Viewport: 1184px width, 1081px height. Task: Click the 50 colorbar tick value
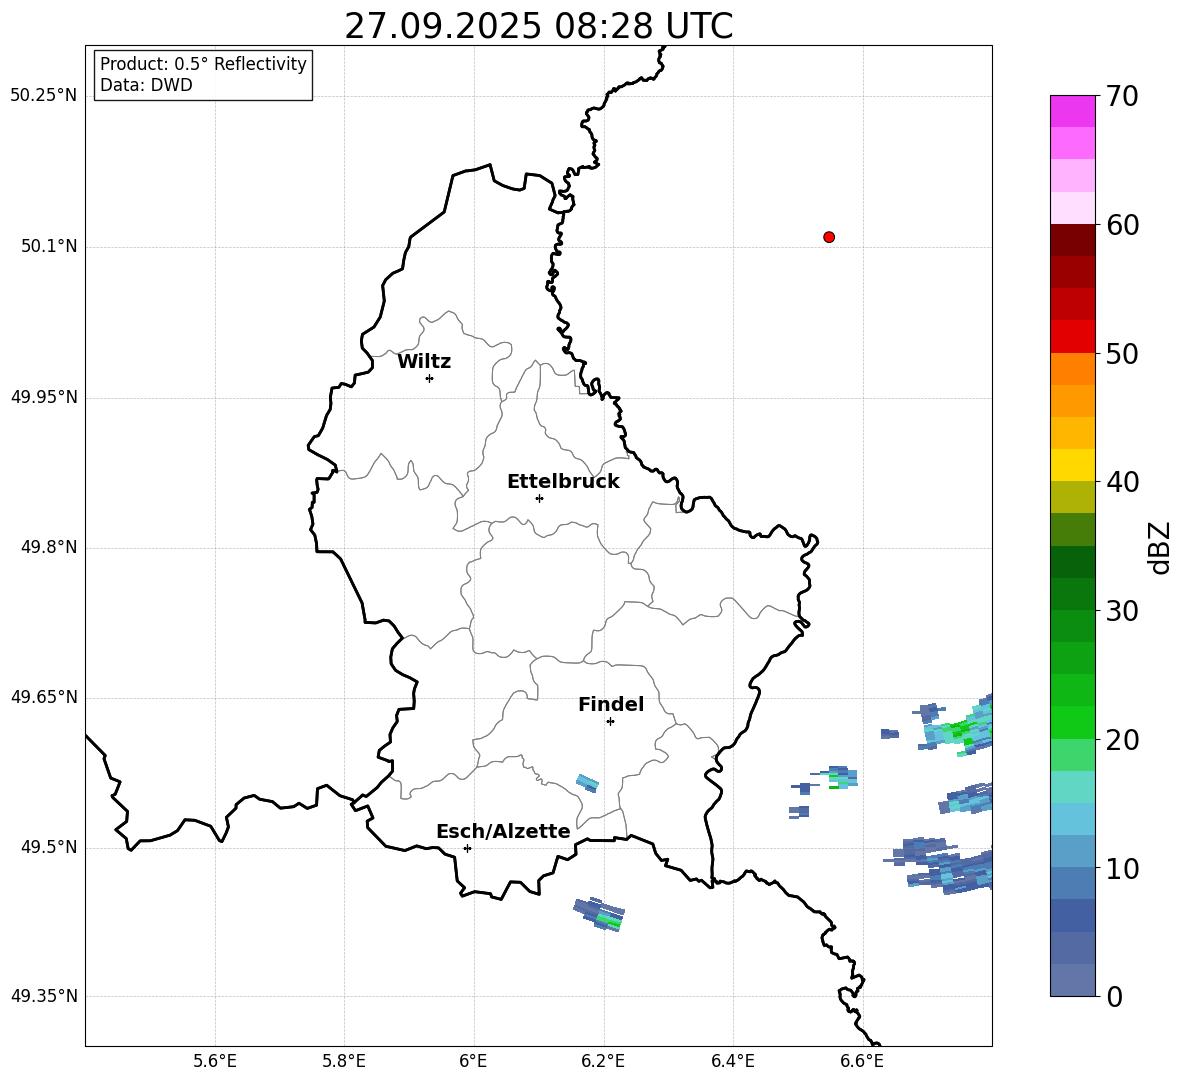tap(1122, 353)
